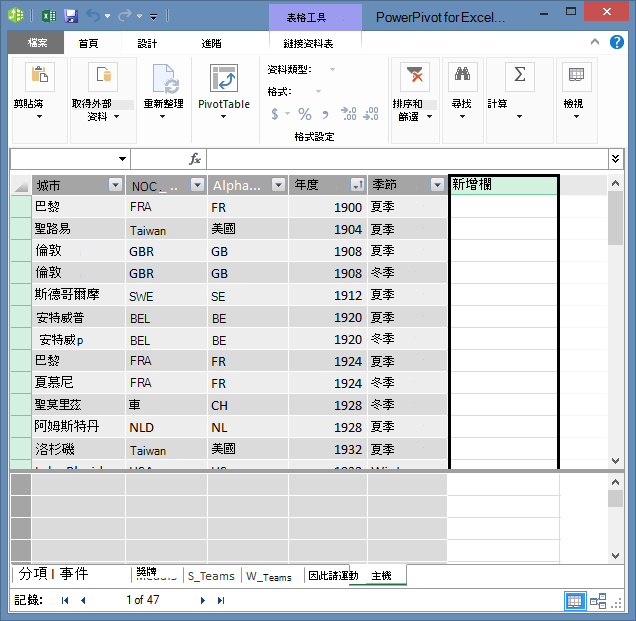636x621 pixels.
Task: Go to next record arrow
Action: click(203, 600)
